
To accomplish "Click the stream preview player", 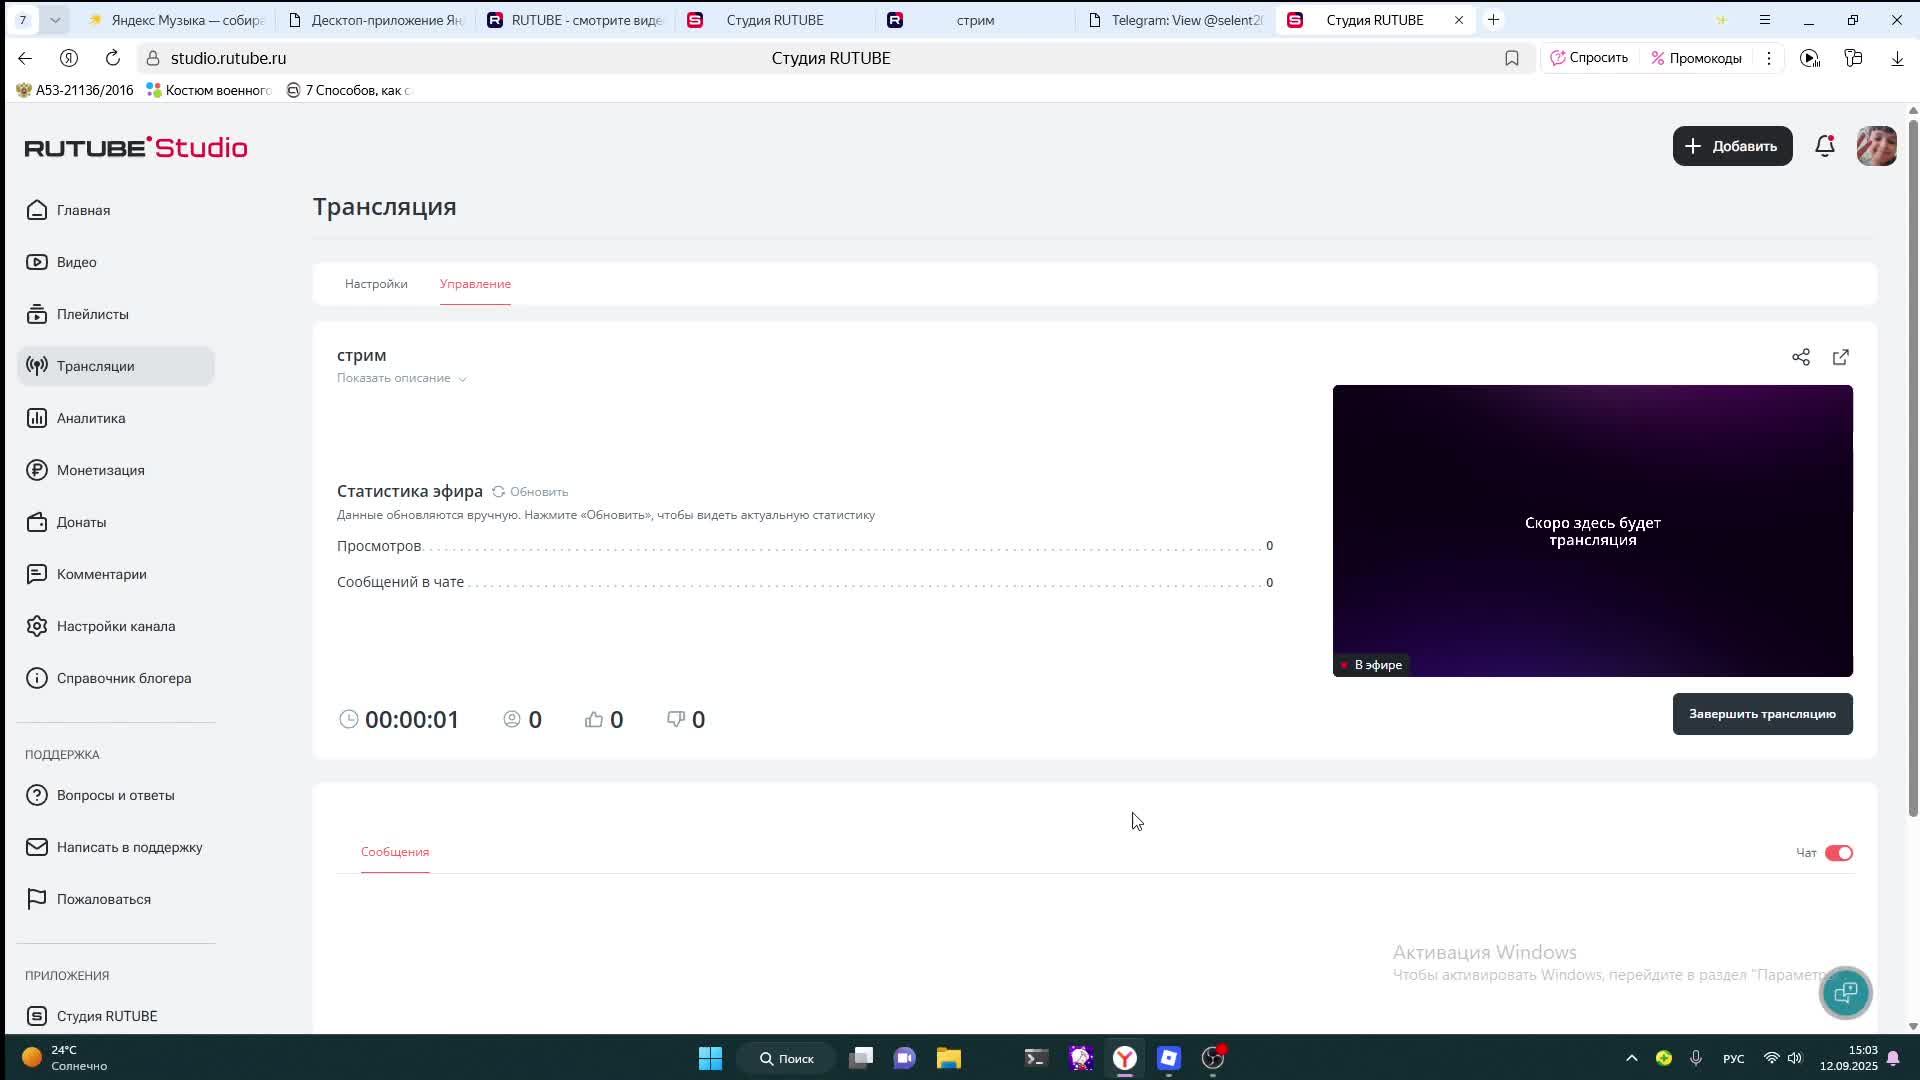I will point(1592,530).
